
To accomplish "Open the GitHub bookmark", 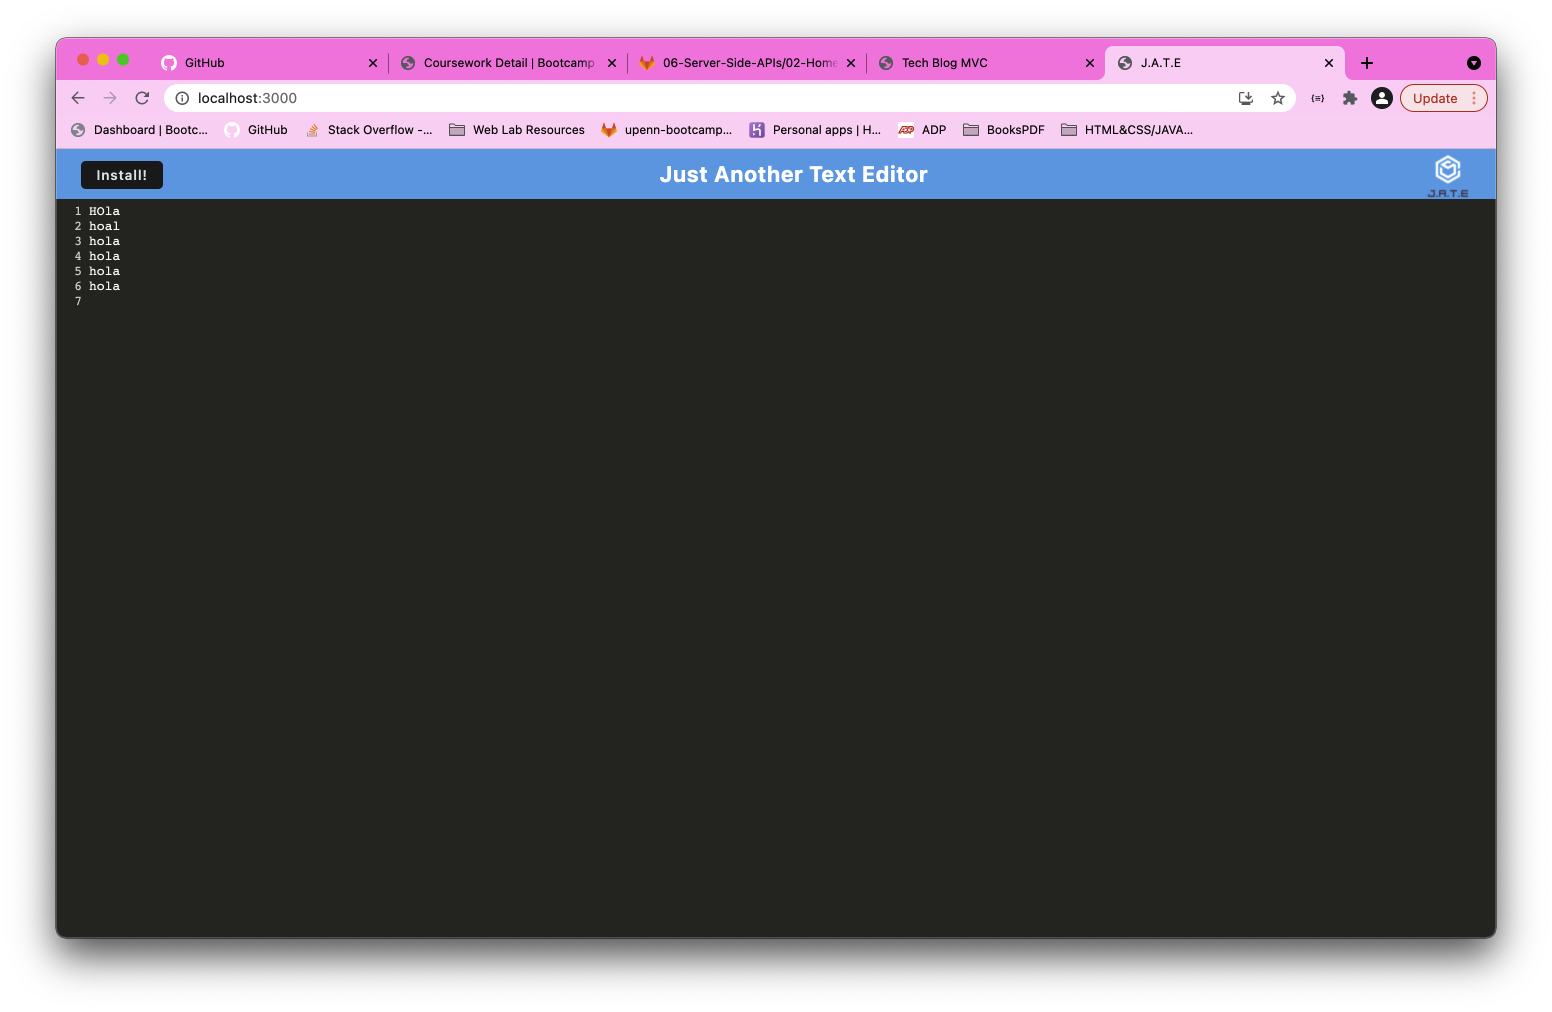I will point(255,129).
